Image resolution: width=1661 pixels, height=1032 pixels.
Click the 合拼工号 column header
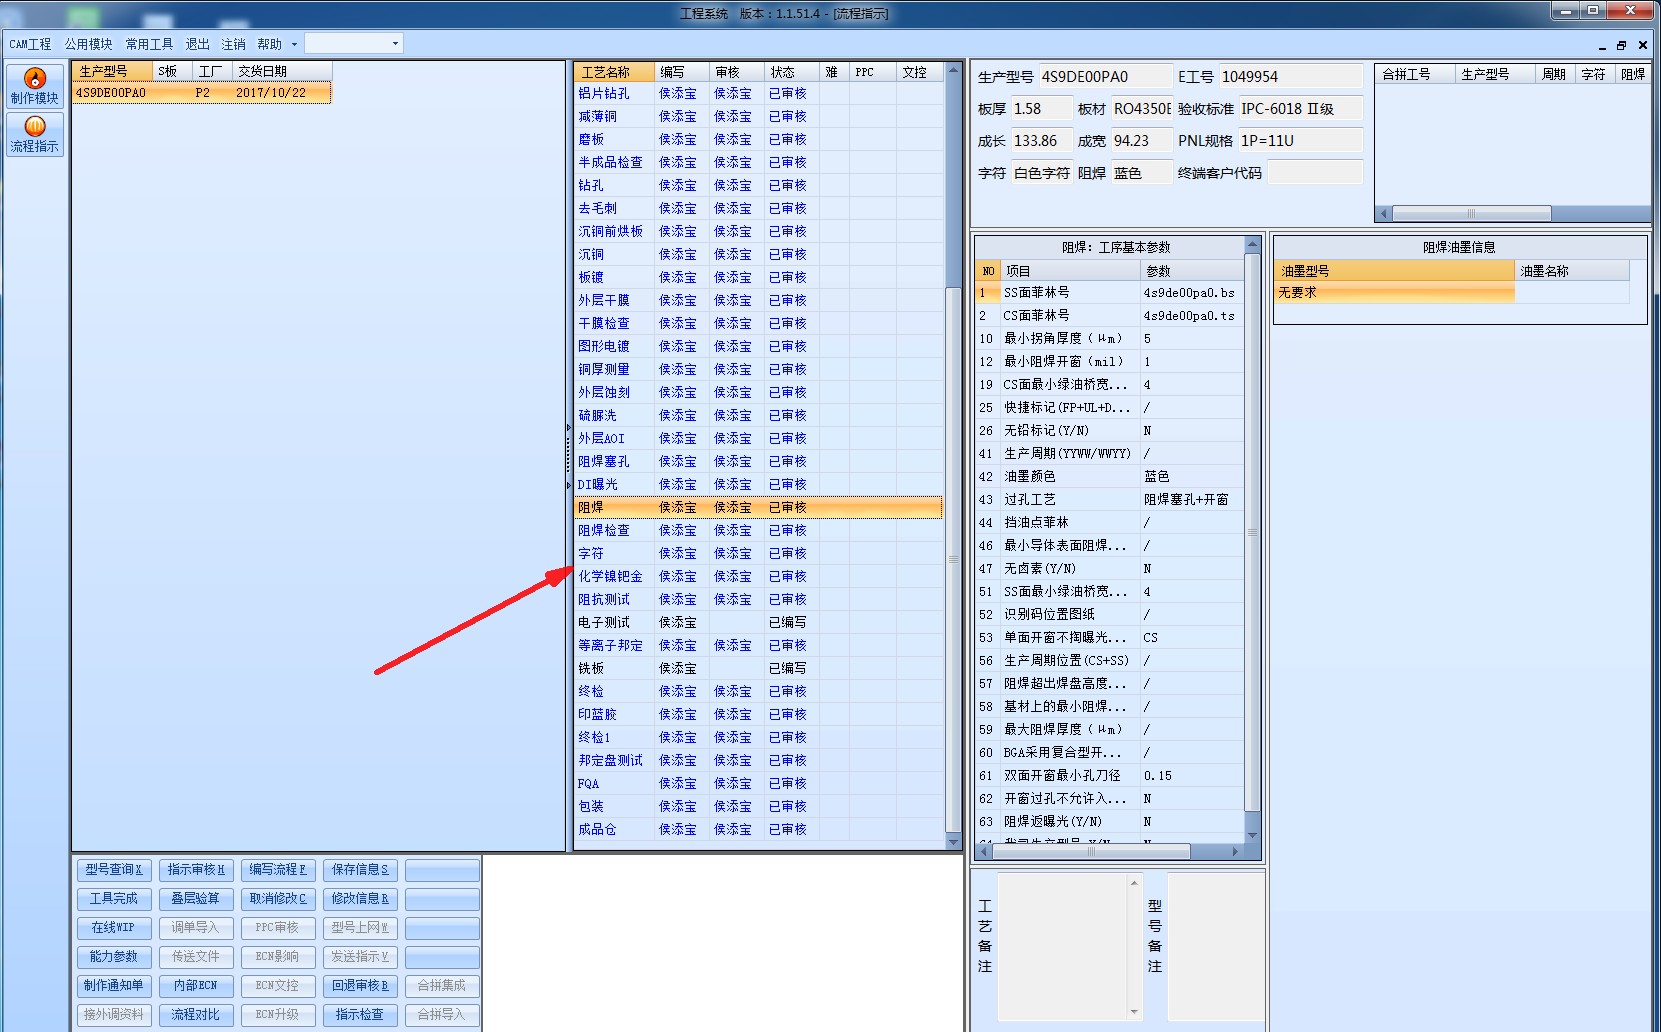point(1415,74)
